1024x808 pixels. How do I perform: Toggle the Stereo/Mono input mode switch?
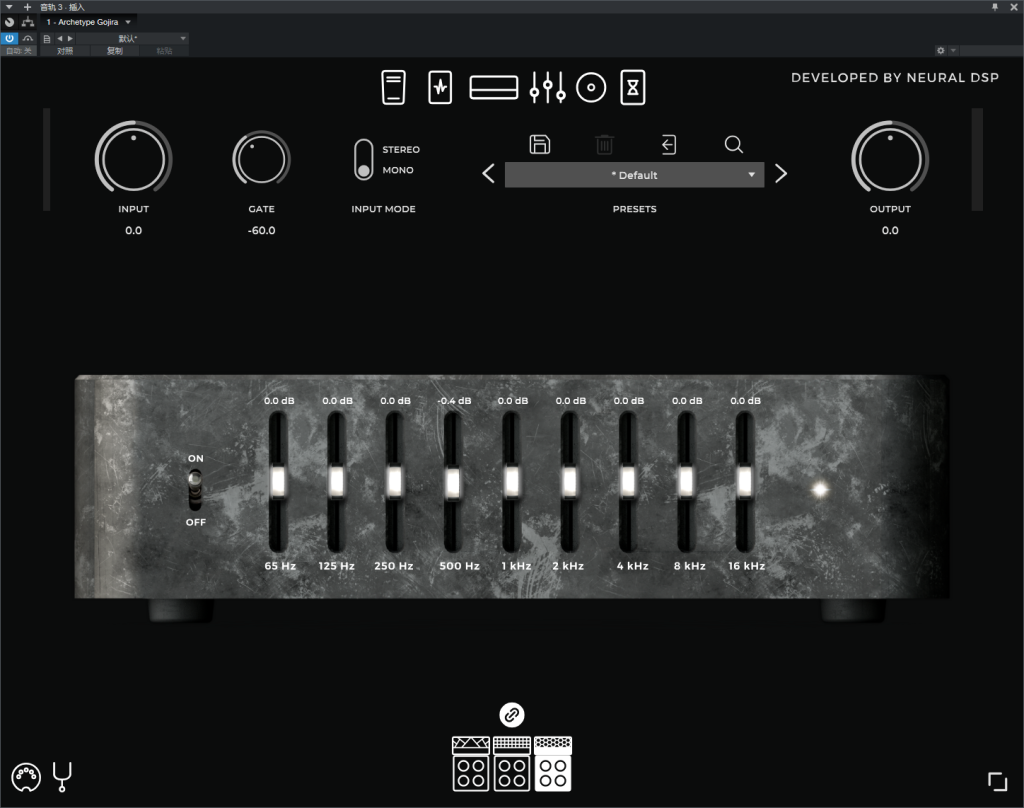point(364,159)
